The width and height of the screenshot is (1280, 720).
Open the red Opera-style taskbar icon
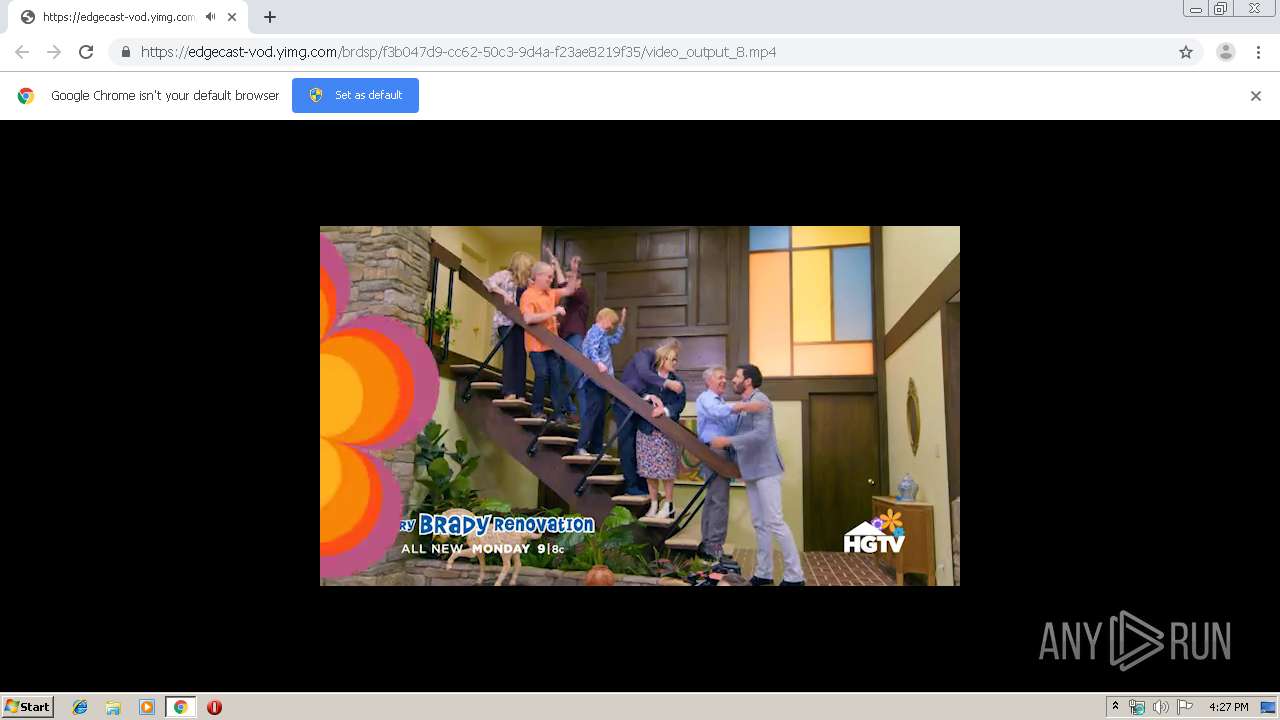point(214,707)
